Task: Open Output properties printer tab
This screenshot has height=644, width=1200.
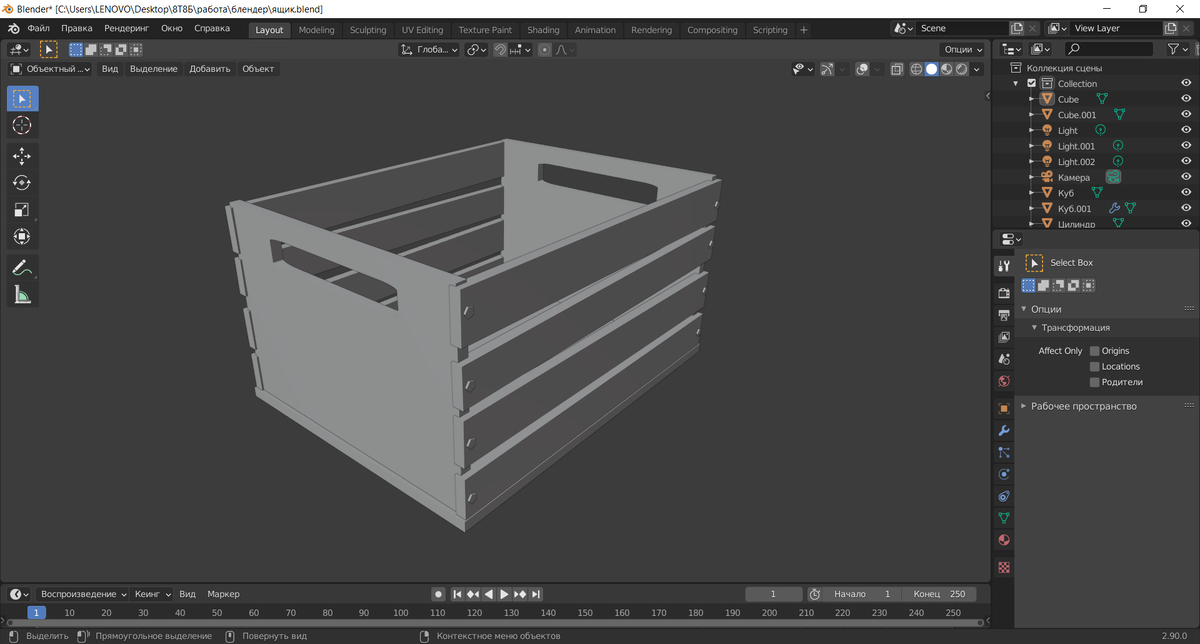Action: [x=1004, y=315]
